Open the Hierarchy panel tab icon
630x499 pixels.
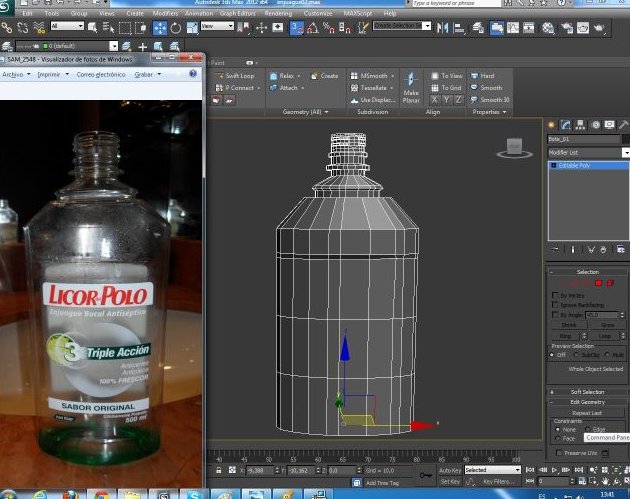click(x=580, y=125)
